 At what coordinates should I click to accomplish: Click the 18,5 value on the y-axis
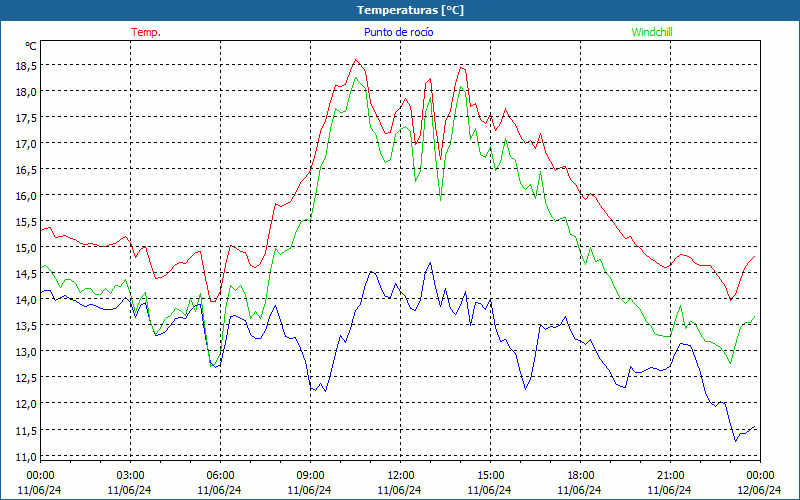pyautogui.click(x=26, y=66)
